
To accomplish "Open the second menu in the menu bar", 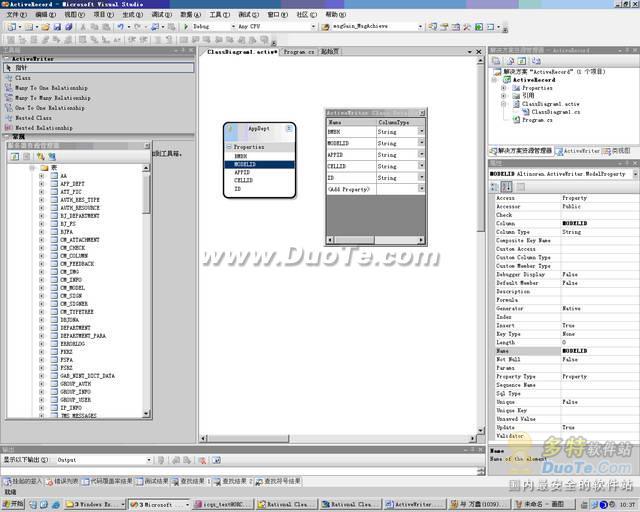I will 45,15.
